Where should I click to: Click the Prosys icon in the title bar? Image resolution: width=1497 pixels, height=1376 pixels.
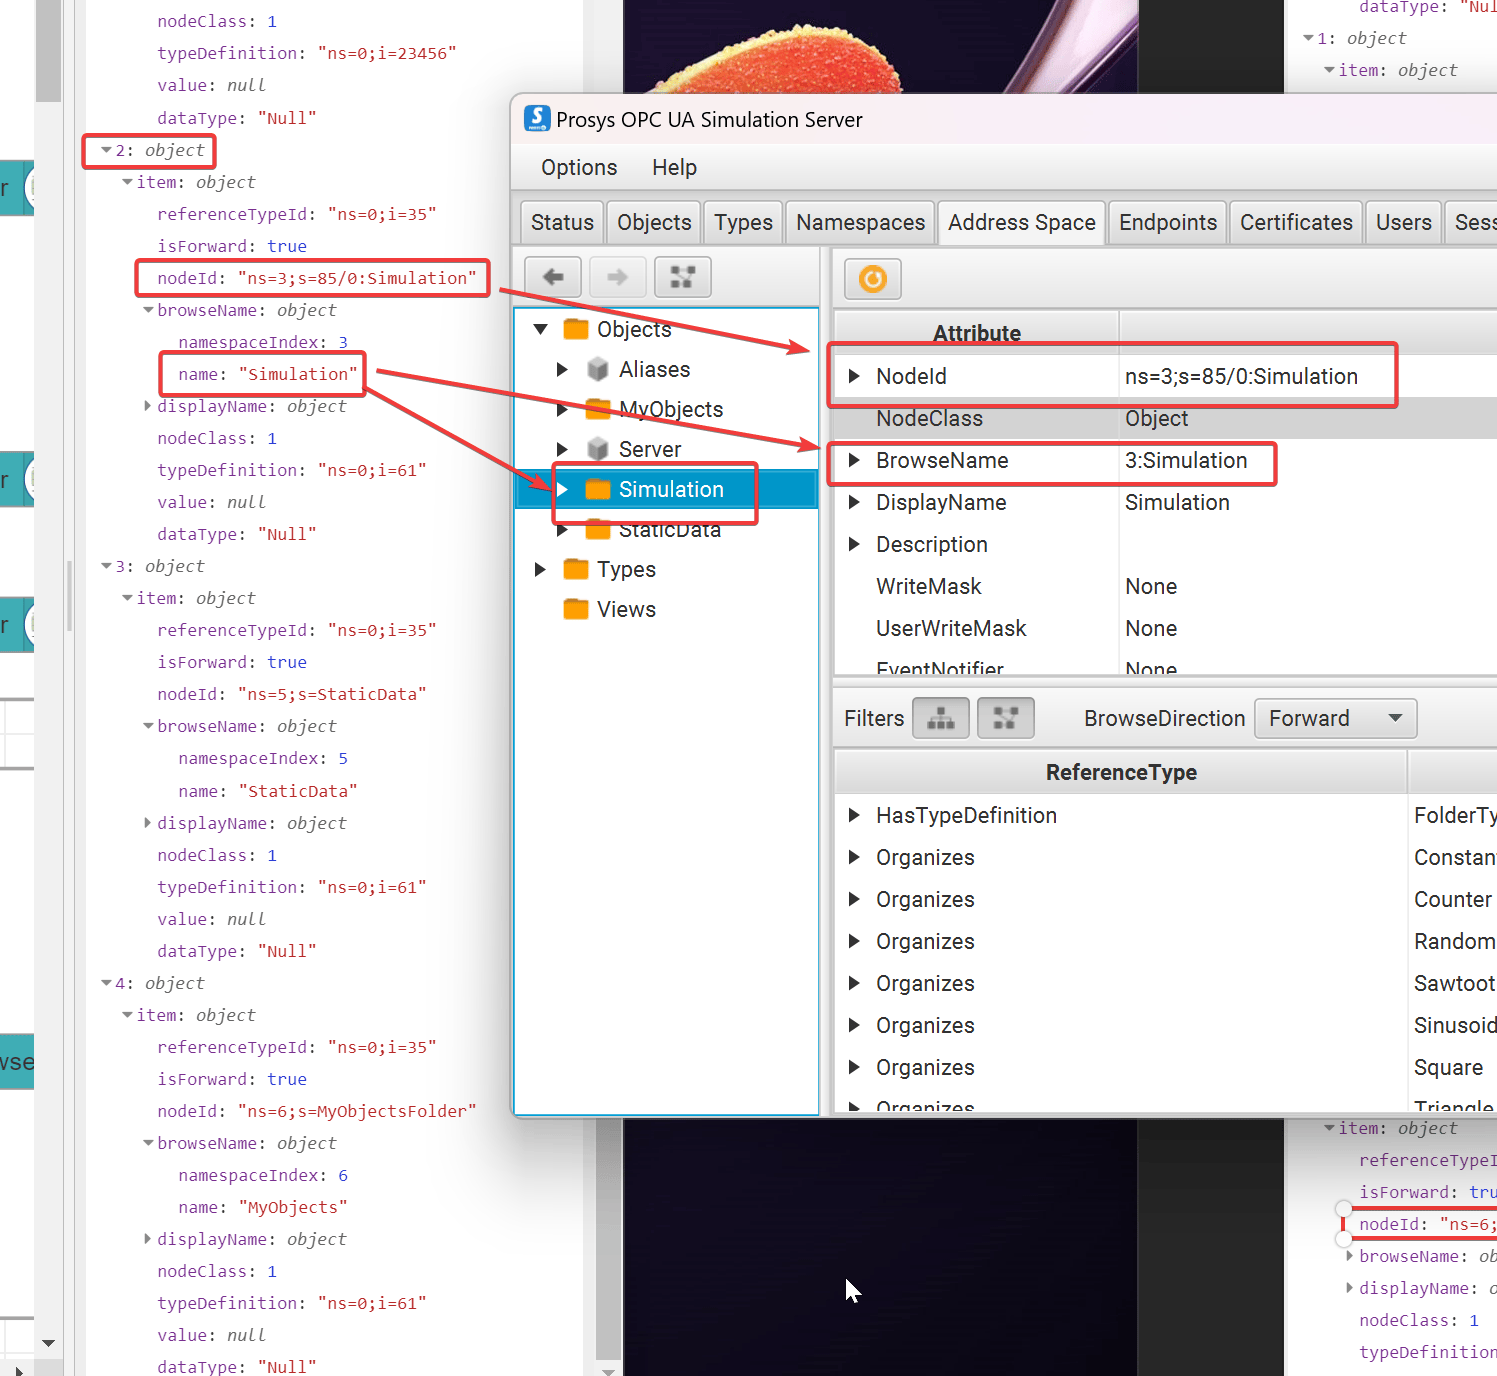point(537,118)
